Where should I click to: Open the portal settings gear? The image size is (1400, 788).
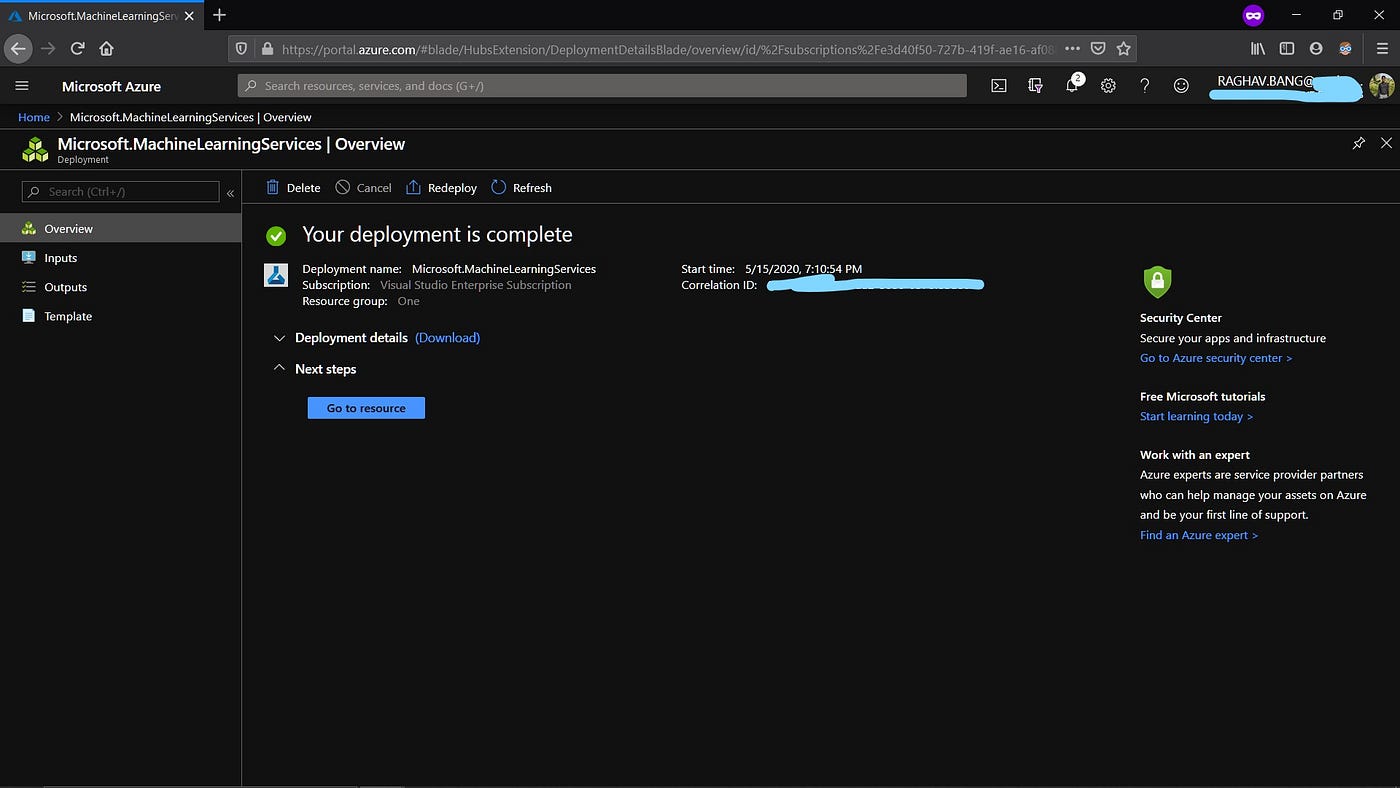click(x=1108, y=86)
